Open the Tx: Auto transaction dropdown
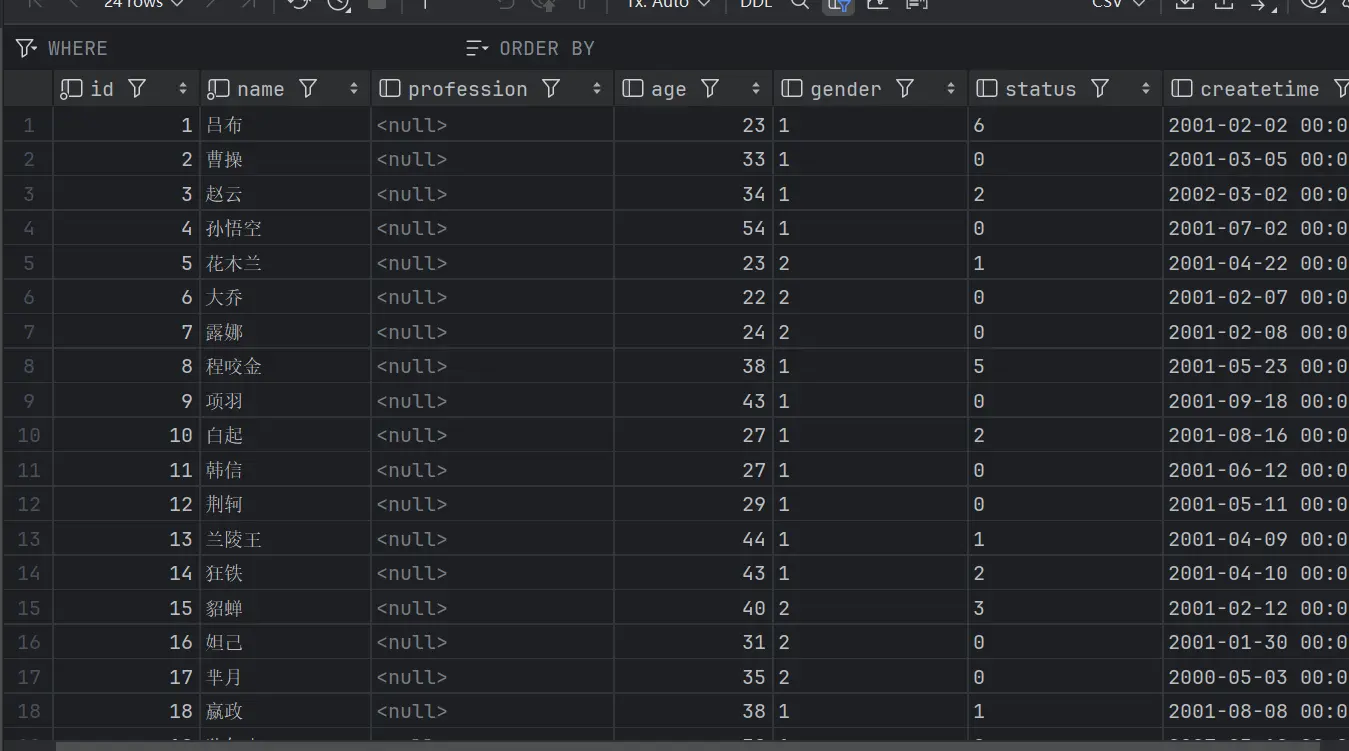This screenshot has height=751, width=1349. [x=668, y=4]
